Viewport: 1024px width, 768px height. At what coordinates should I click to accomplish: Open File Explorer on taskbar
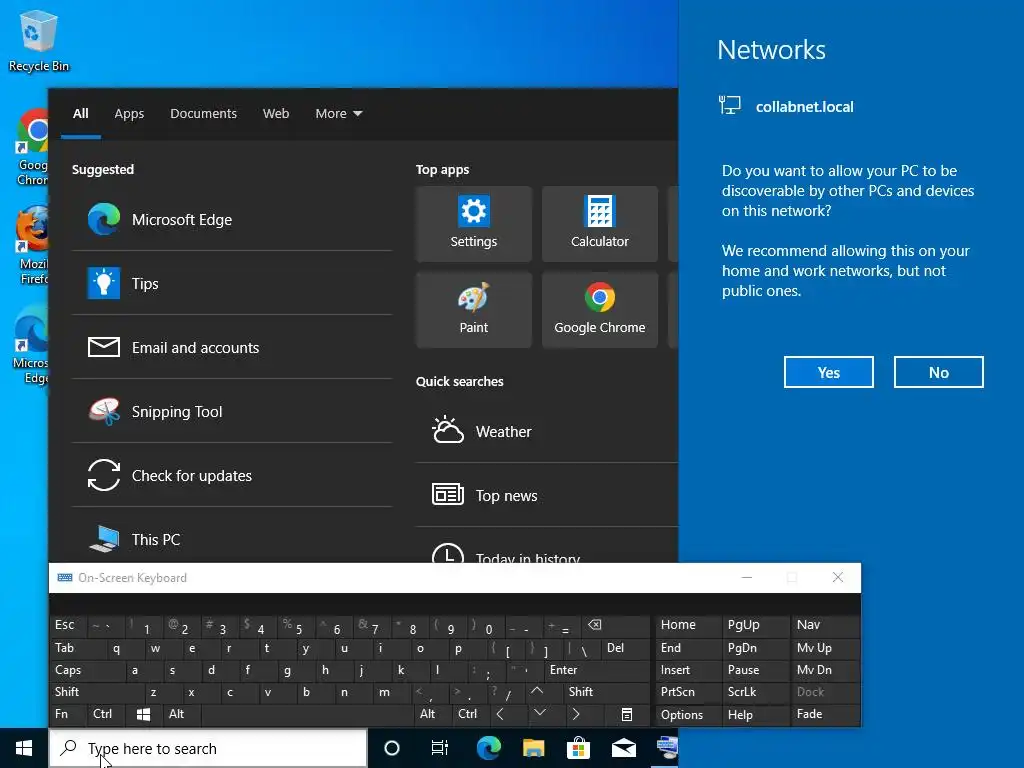(x=534, y=748)
